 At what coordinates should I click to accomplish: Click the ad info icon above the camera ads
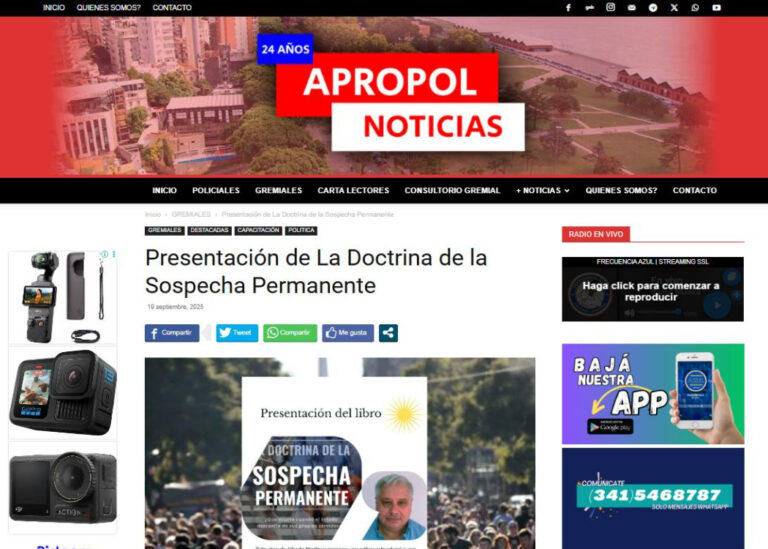tap(104, 254)
